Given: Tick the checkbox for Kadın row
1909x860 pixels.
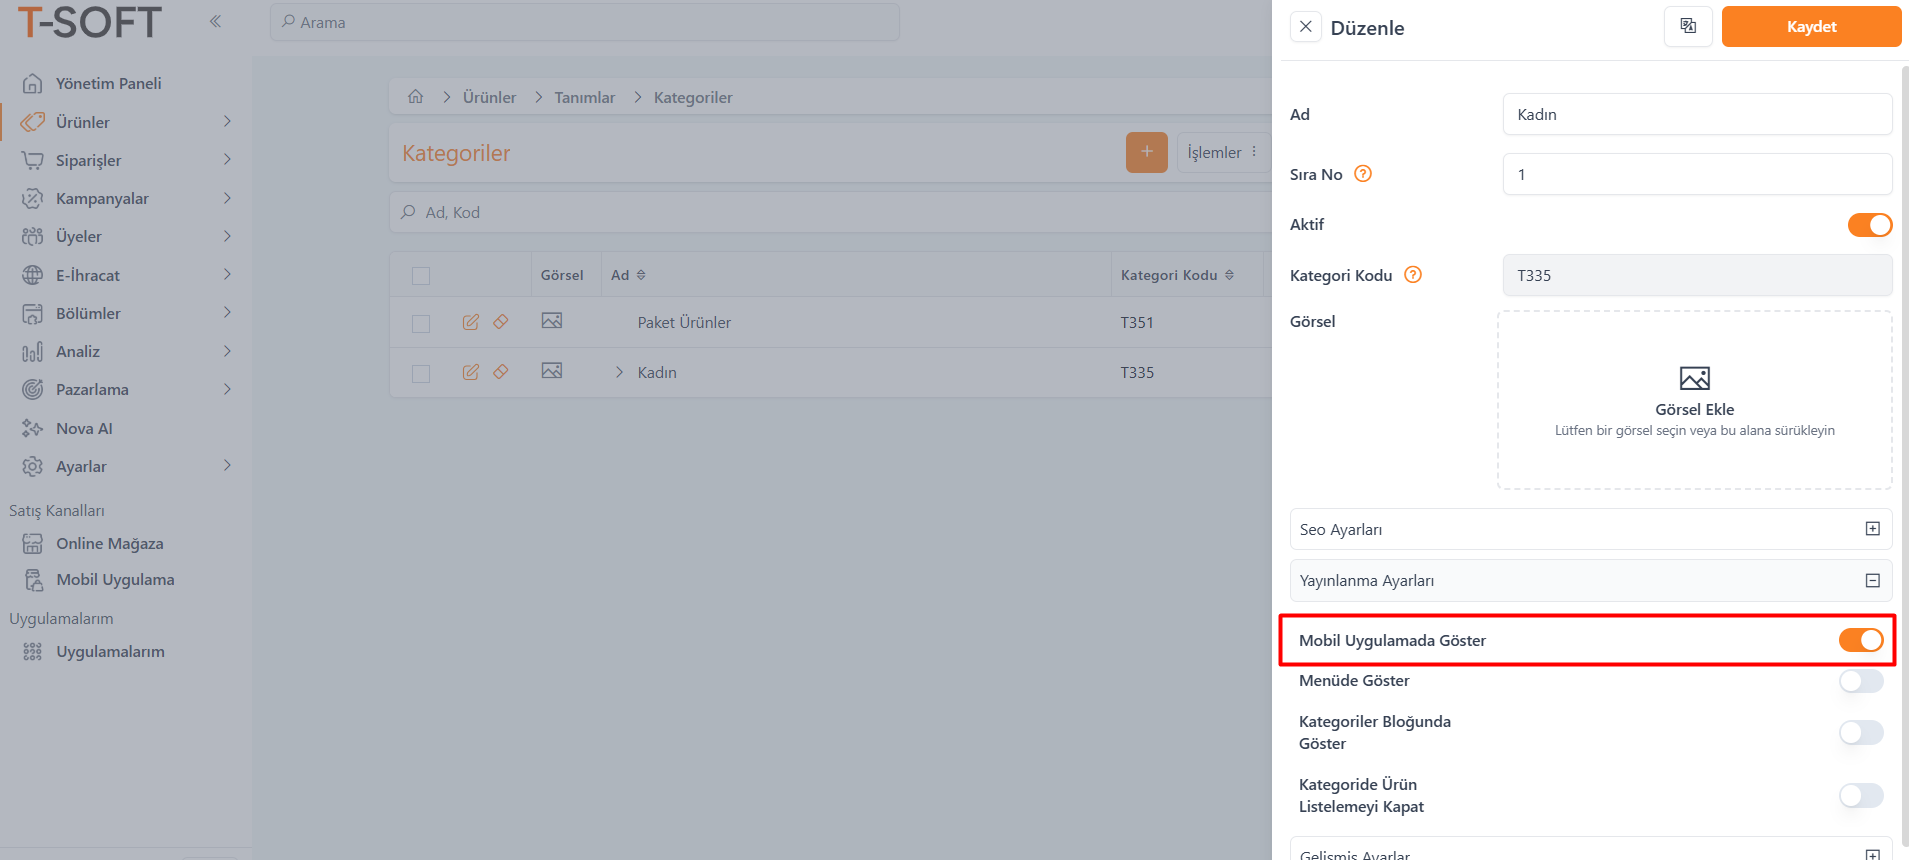Looking at the screenshot, I should click(x=421, y=374).
